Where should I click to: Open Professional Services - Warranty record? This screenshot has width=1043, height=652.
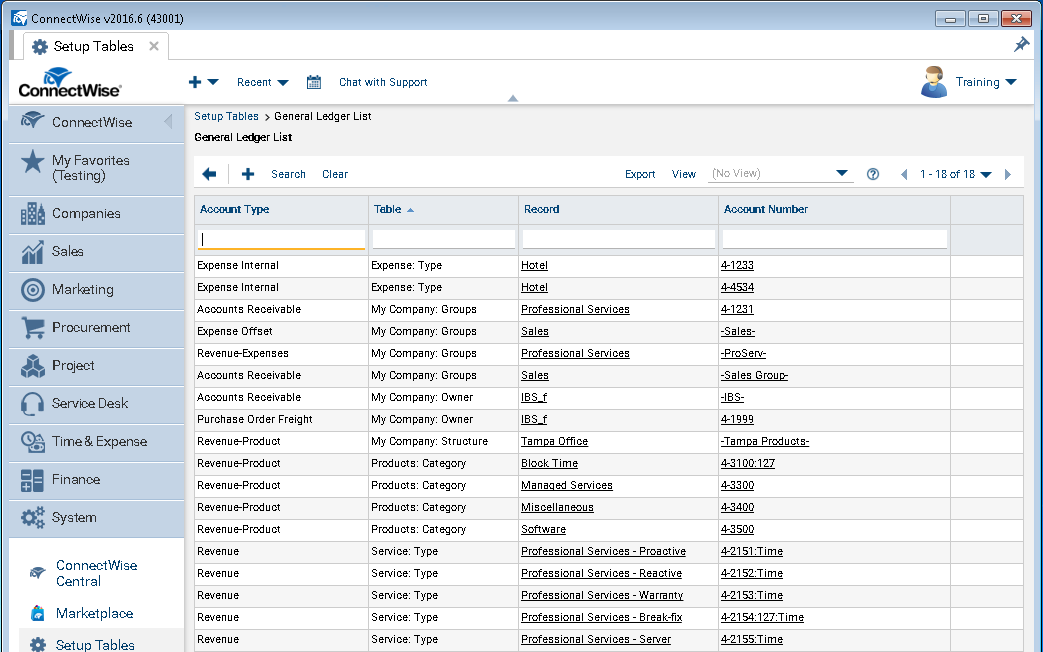pyautogui.click(x=602, y=595)
